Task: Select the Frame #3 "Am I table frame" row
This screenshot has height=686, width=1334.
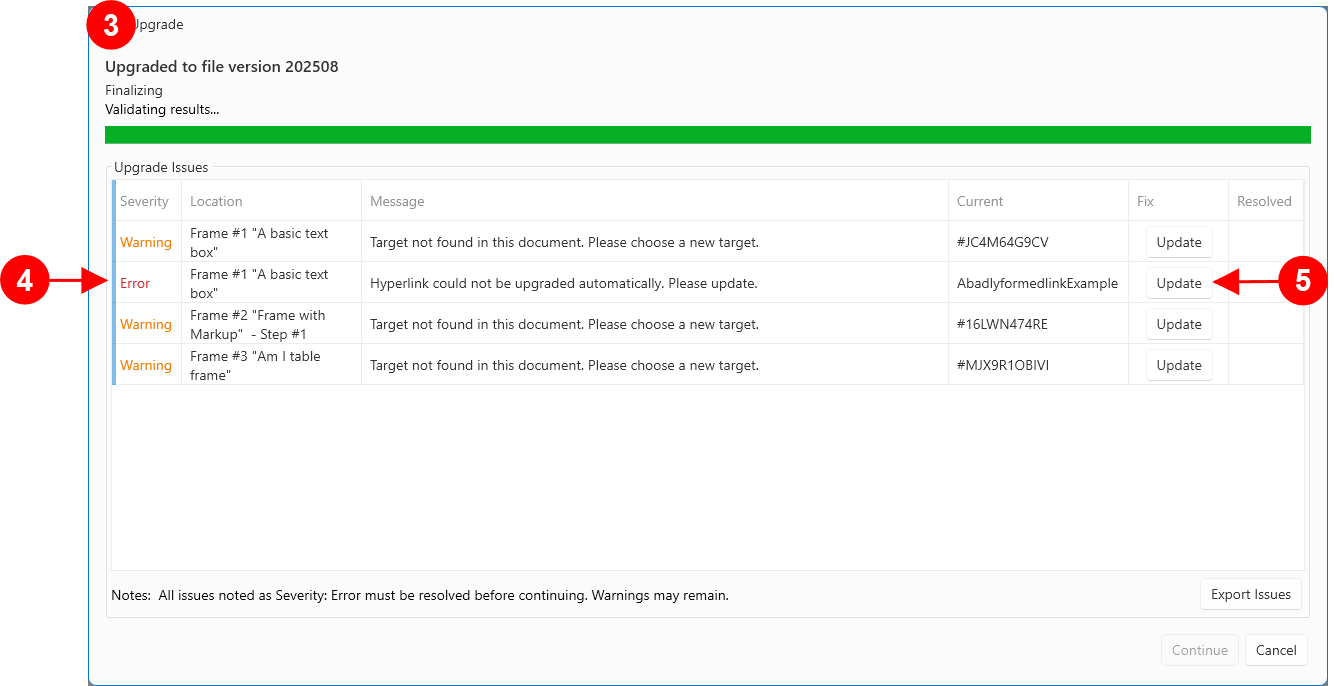Action: [564, 365]
